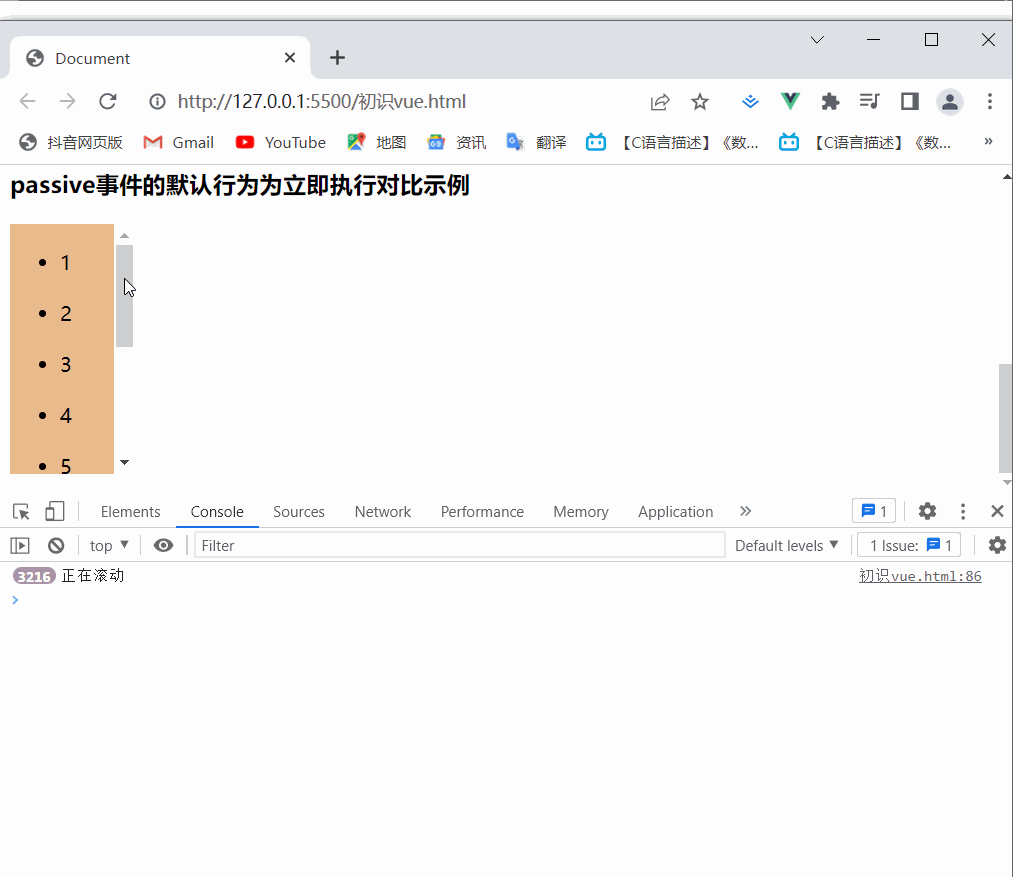
Task: Open Chrome three-dot menu
Action: click(990, 101)
